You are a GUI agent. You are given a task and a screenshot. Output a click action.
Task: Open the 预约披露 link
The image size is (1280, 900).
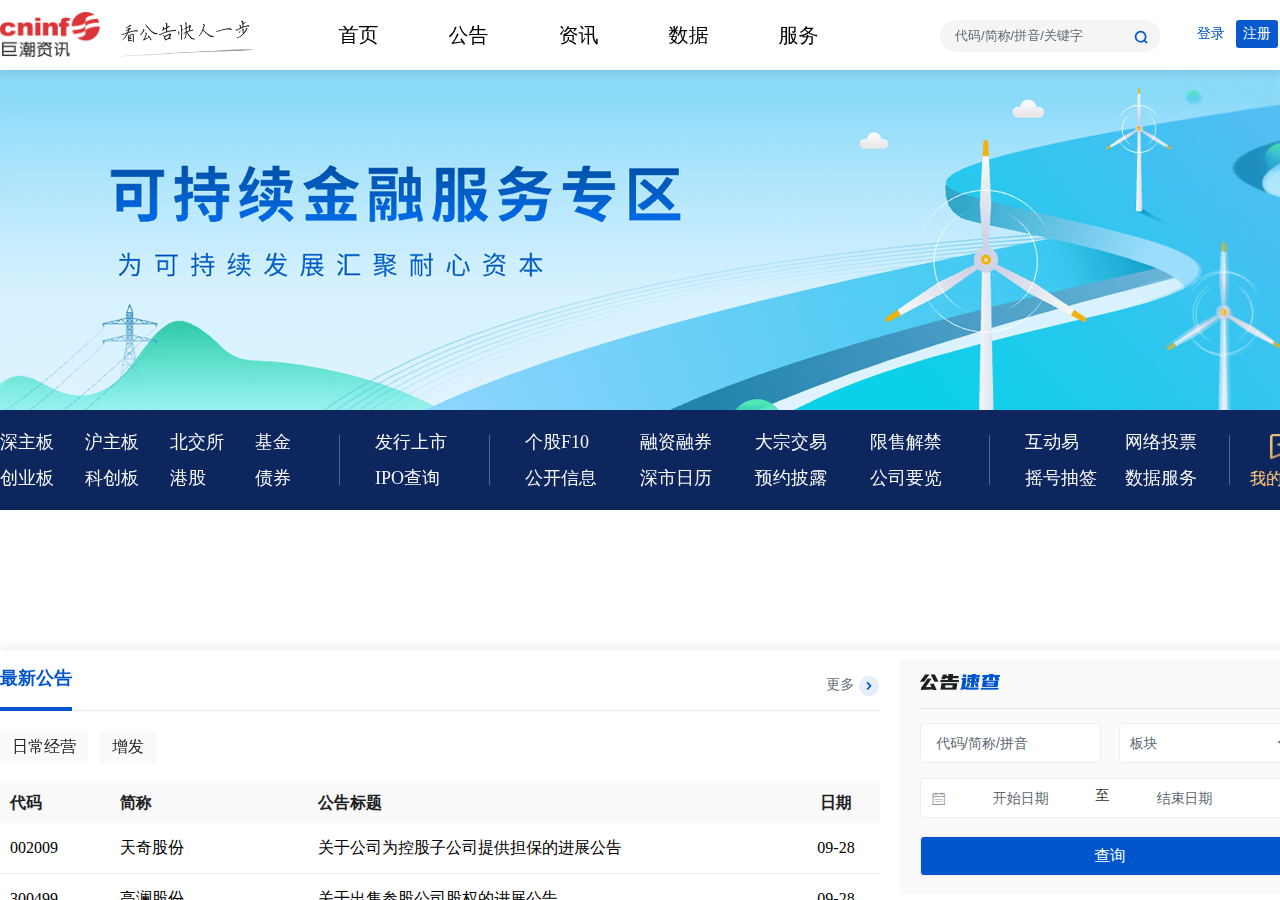point(791,478)
